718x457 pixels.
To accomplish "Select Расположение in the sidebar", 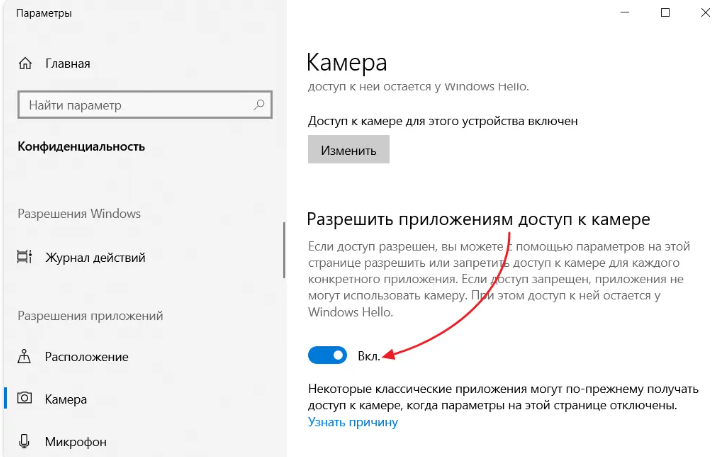I will click(86, 357).
